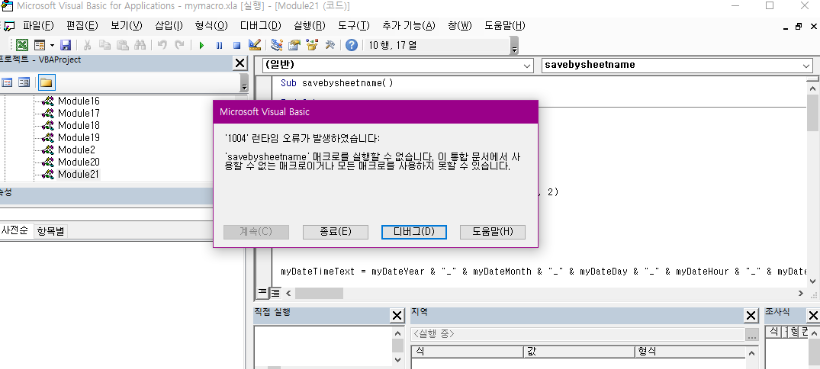The height and width of the screenshot is (369, 820).
Task: Select Module17 in project tree
Action: [78, 113]
